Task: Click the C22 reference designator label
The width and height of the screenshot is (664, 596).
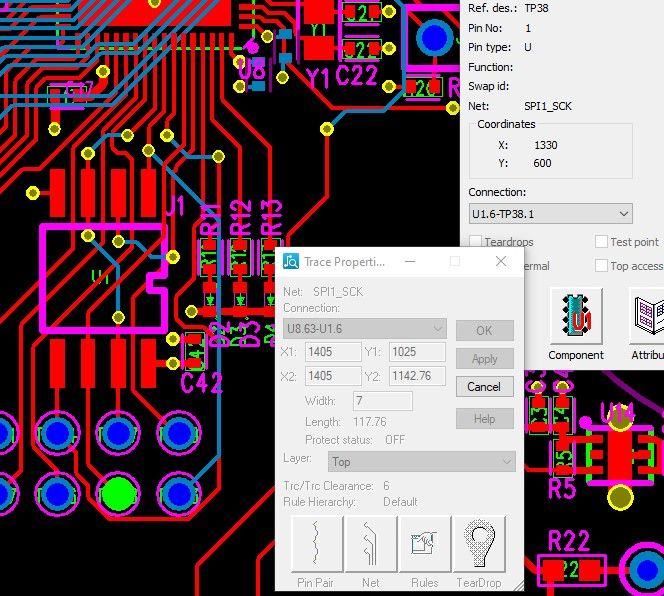Action: (356, 76)
